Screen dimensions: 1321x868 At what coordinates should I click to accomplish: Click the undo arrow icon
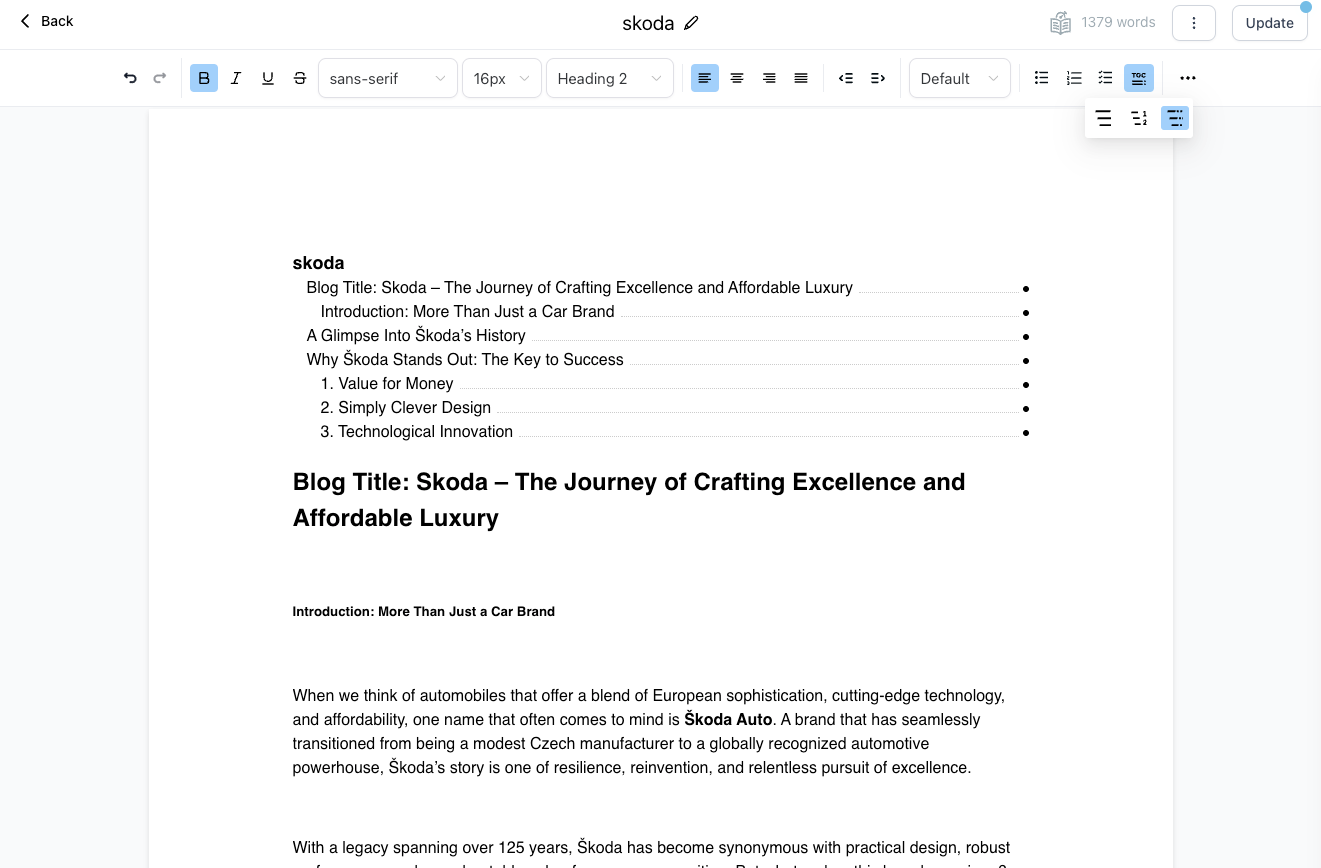(130, 78)
